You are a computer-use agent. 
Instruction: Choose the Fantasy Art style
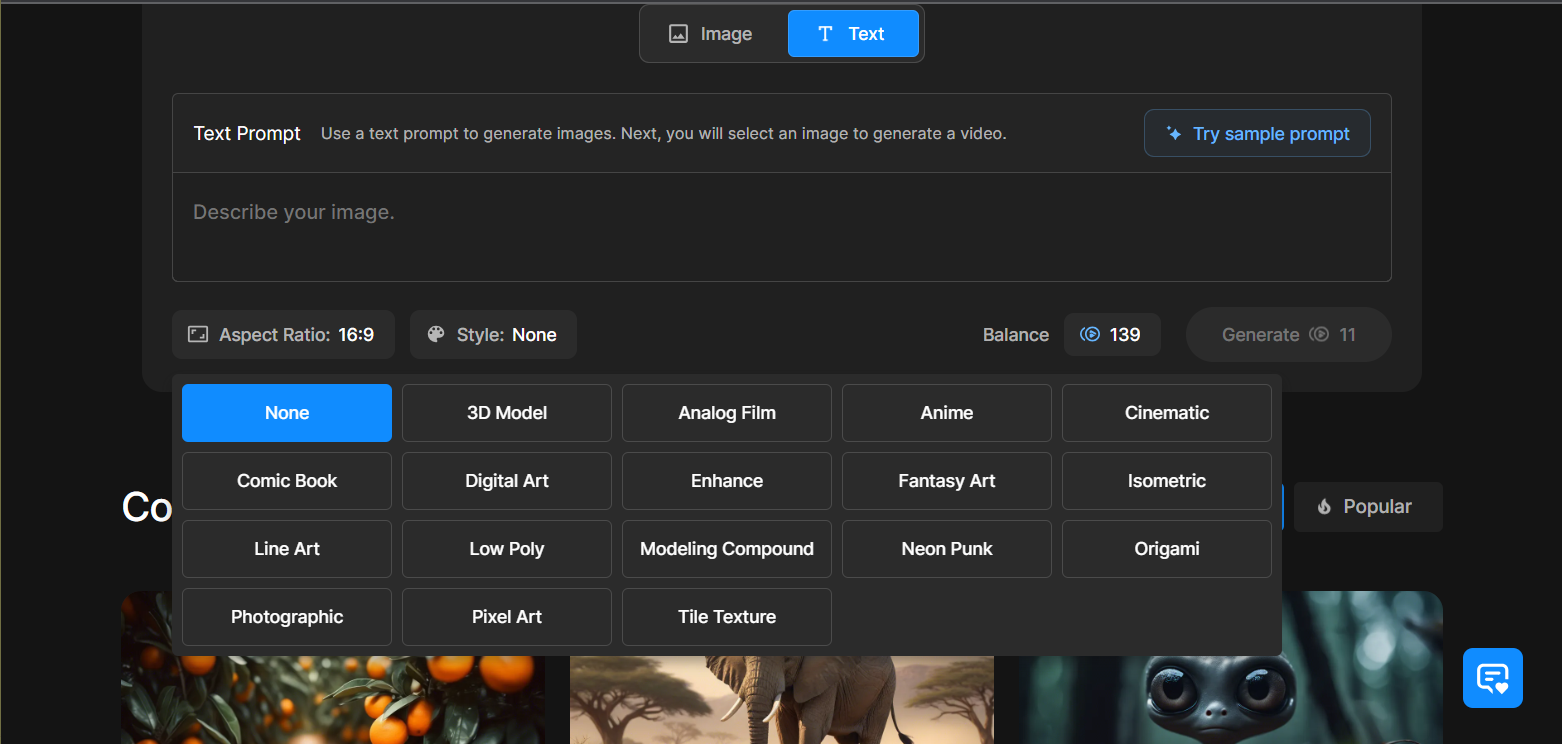(947, 481)
